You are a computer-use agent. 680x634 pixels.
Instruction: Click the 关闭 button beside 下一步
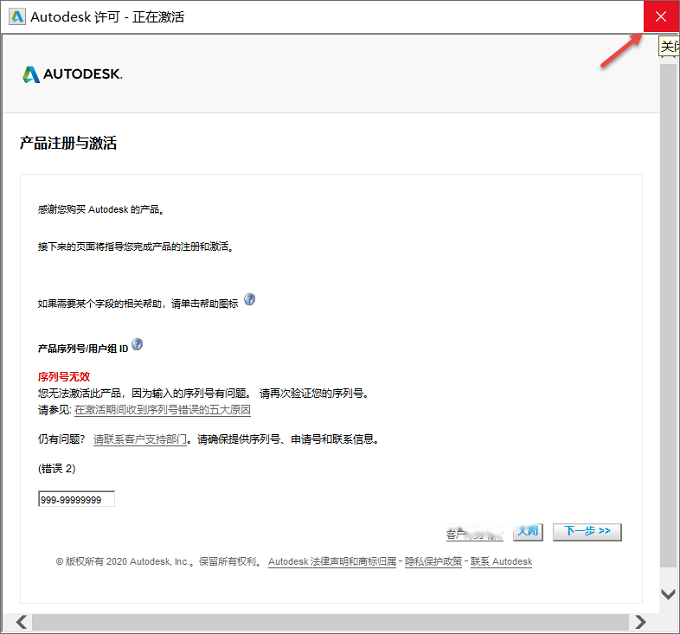point(528,532)
